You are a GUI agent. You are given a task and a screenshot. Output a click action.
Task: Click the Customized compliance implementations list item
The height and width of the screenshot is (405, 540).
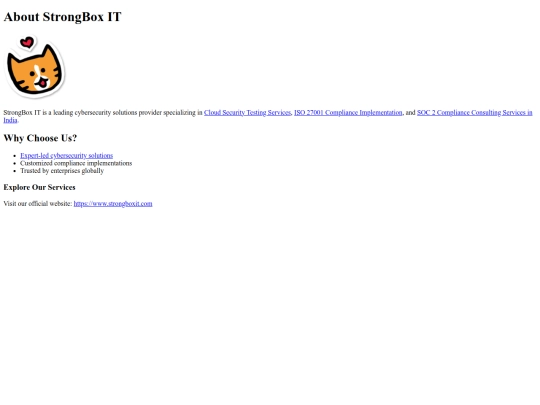76,163
